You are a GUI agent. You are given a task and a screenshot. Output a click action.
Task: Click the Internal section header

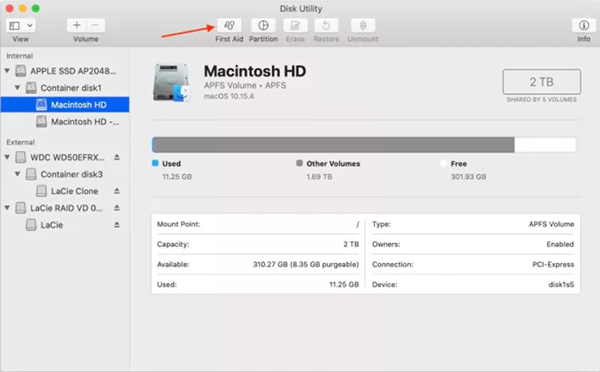[x=20, y=56]
